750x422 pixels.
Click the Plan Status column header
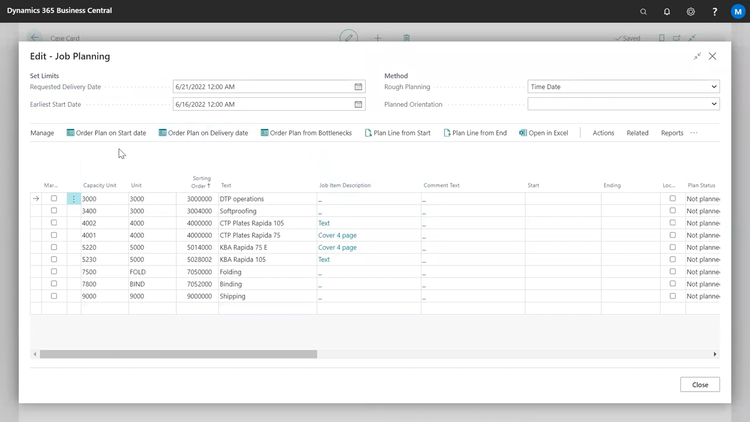pos(701,185)
